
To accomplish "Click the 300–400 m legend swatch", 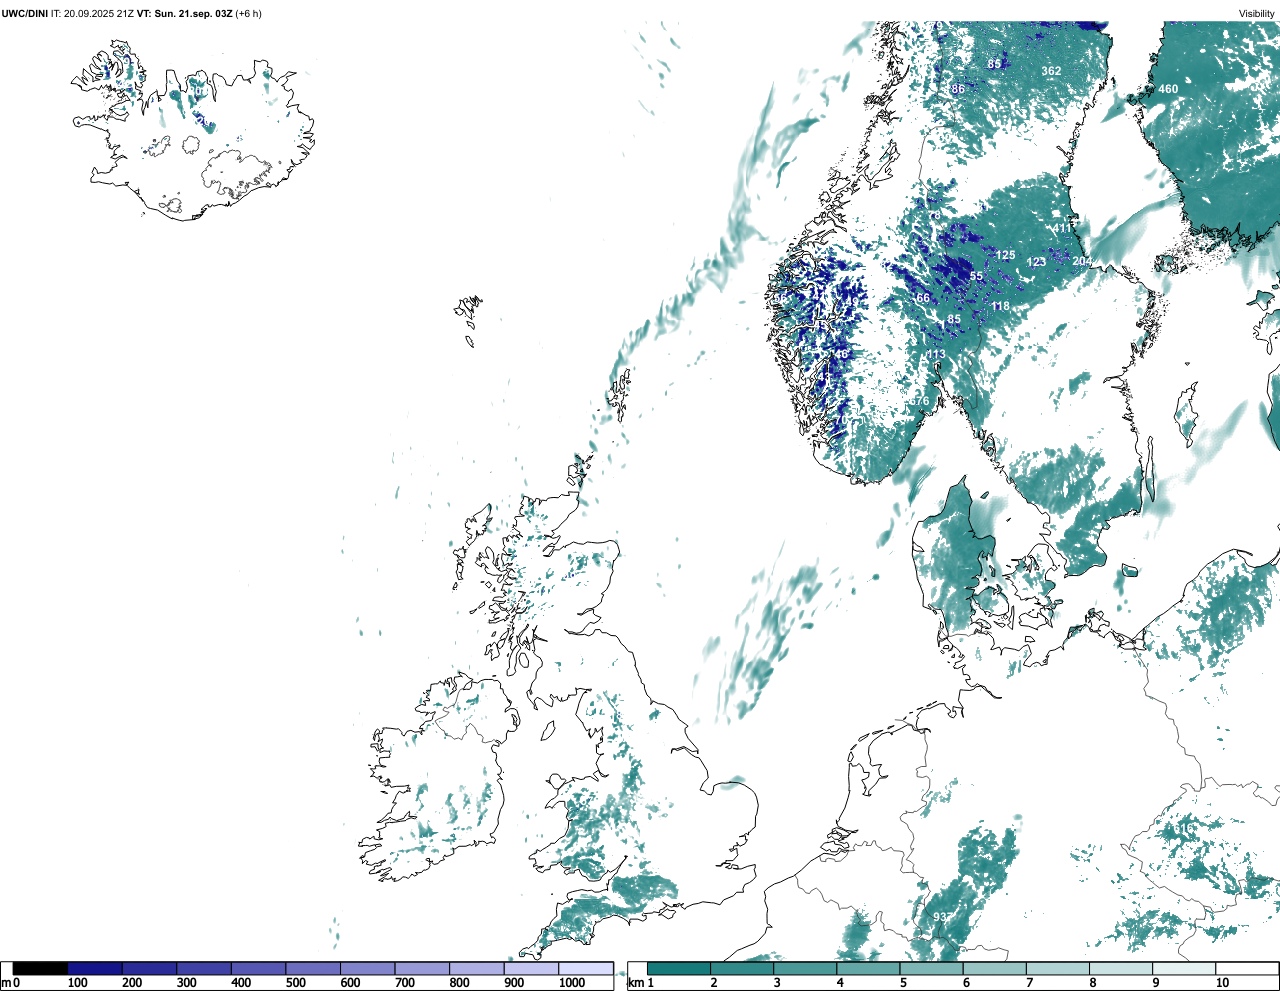I will (204, 968).
